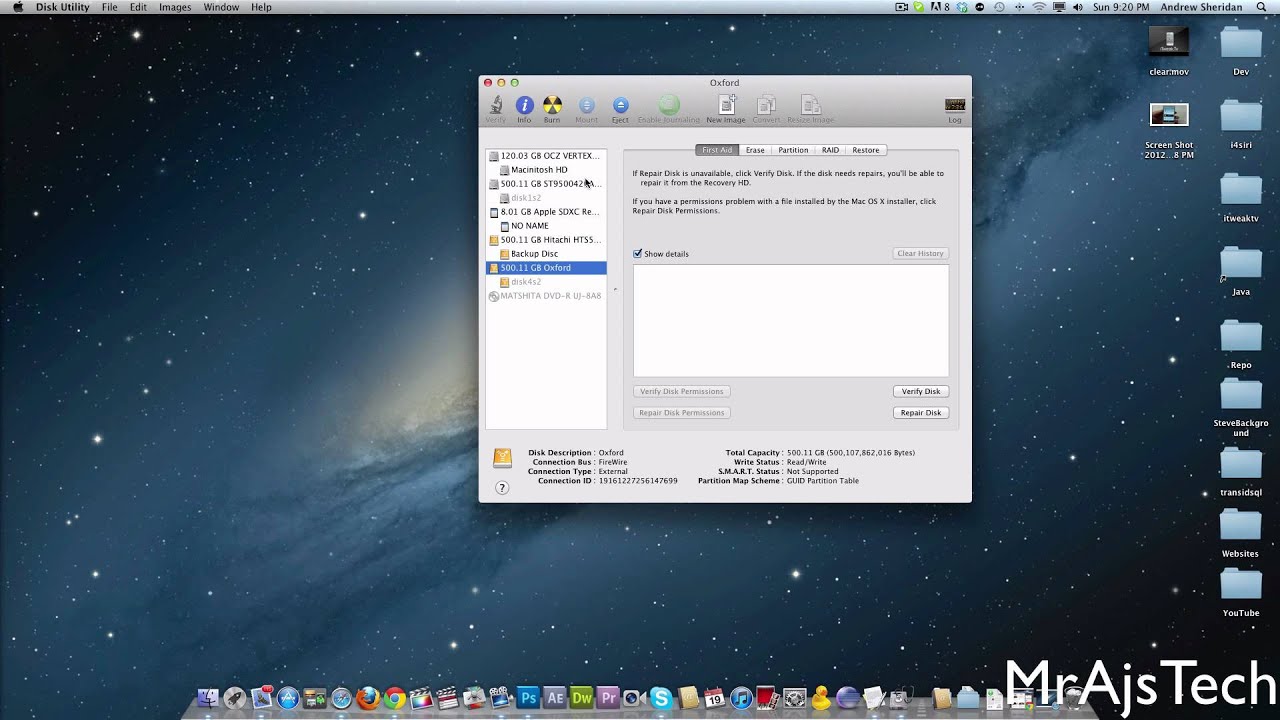Viewport: 1280px width, 720px height.
Task: Select the Screen Shot desktop file
Action: tap(1169, 131)
